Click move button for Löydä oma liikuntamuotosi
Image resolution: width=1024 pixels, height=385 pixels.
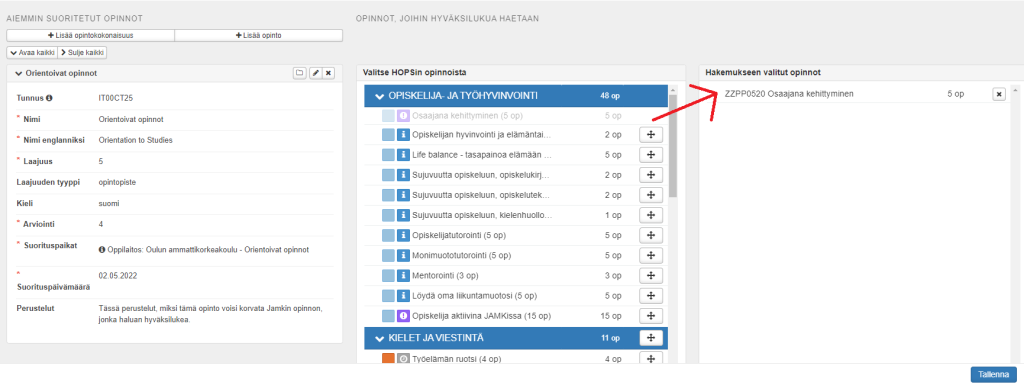coord(650,296)
